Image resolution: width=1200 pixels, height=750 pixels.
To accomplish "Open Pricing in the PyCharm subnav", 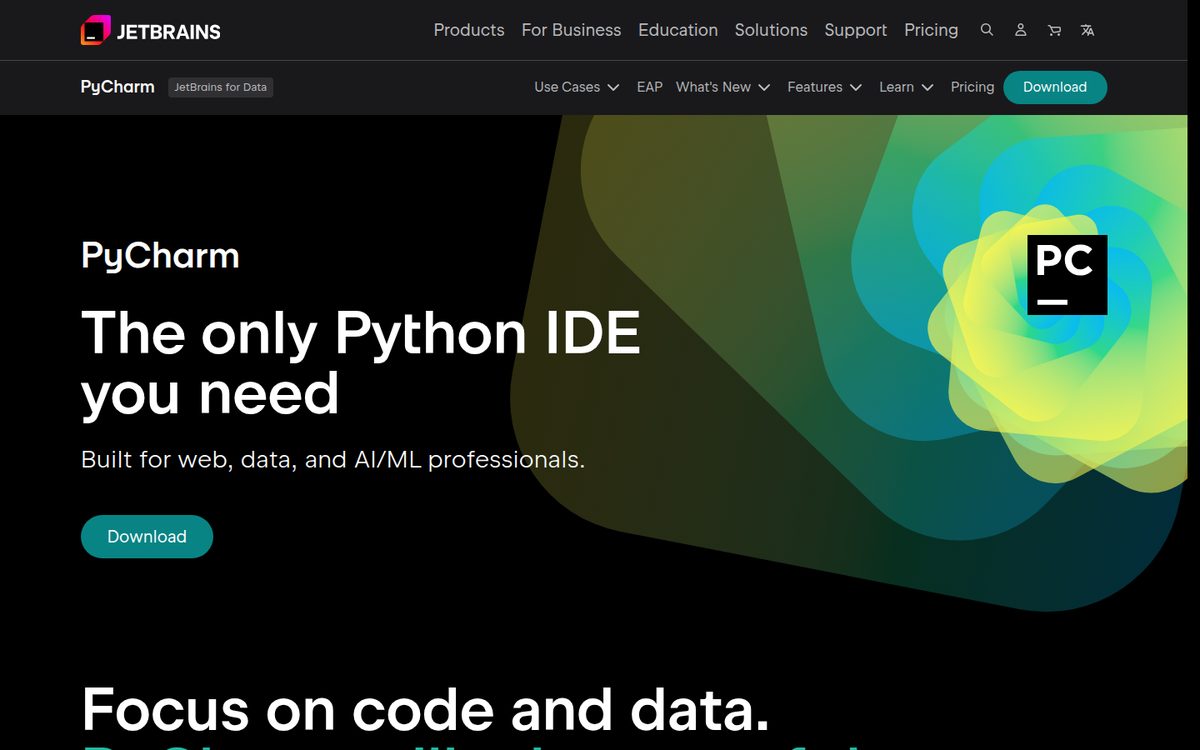I will tap(972, 87).
